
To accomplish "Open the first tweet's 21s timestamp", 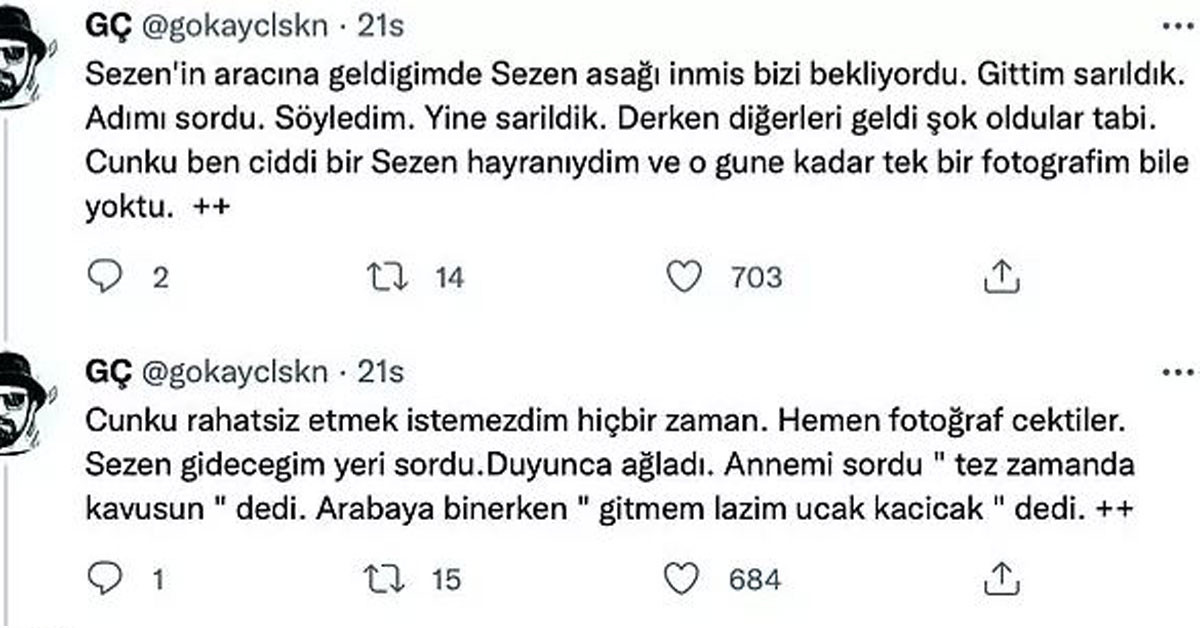I will 381,28.
